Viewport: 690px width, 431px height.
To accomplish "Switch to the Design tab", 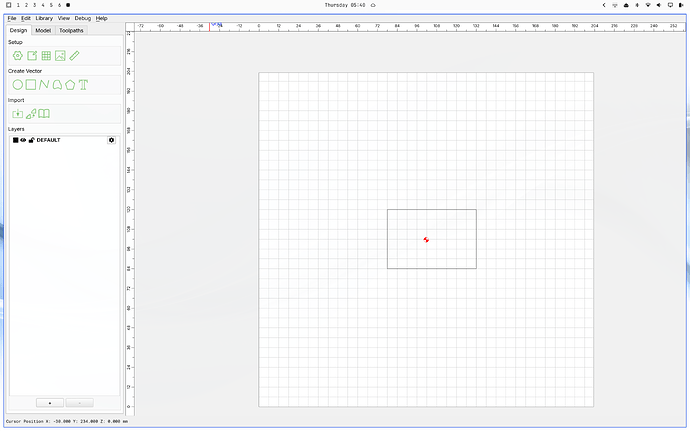I will 18,30.
